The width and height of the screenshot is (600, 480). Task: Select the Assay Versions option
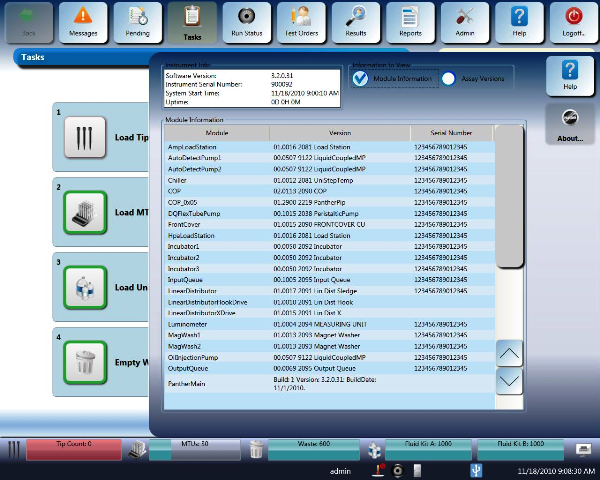[x=449, y=78]
